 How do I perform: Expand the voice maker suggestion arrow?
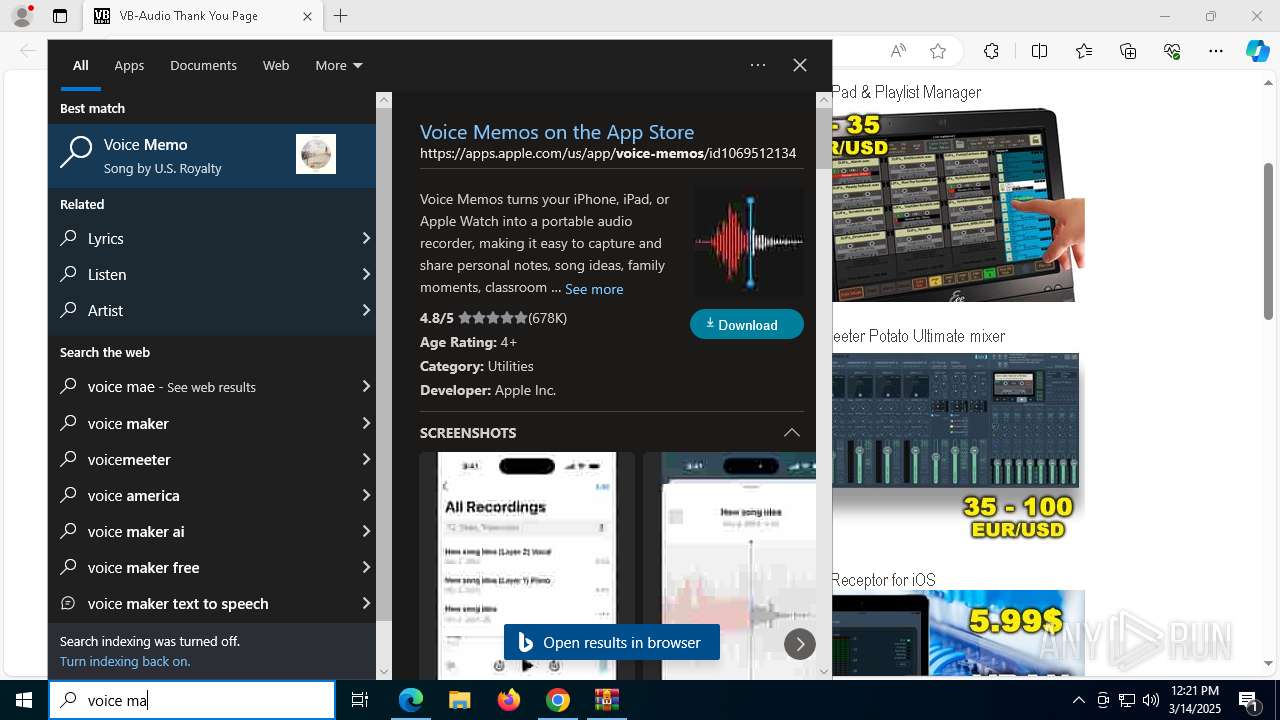pos(366,423)
